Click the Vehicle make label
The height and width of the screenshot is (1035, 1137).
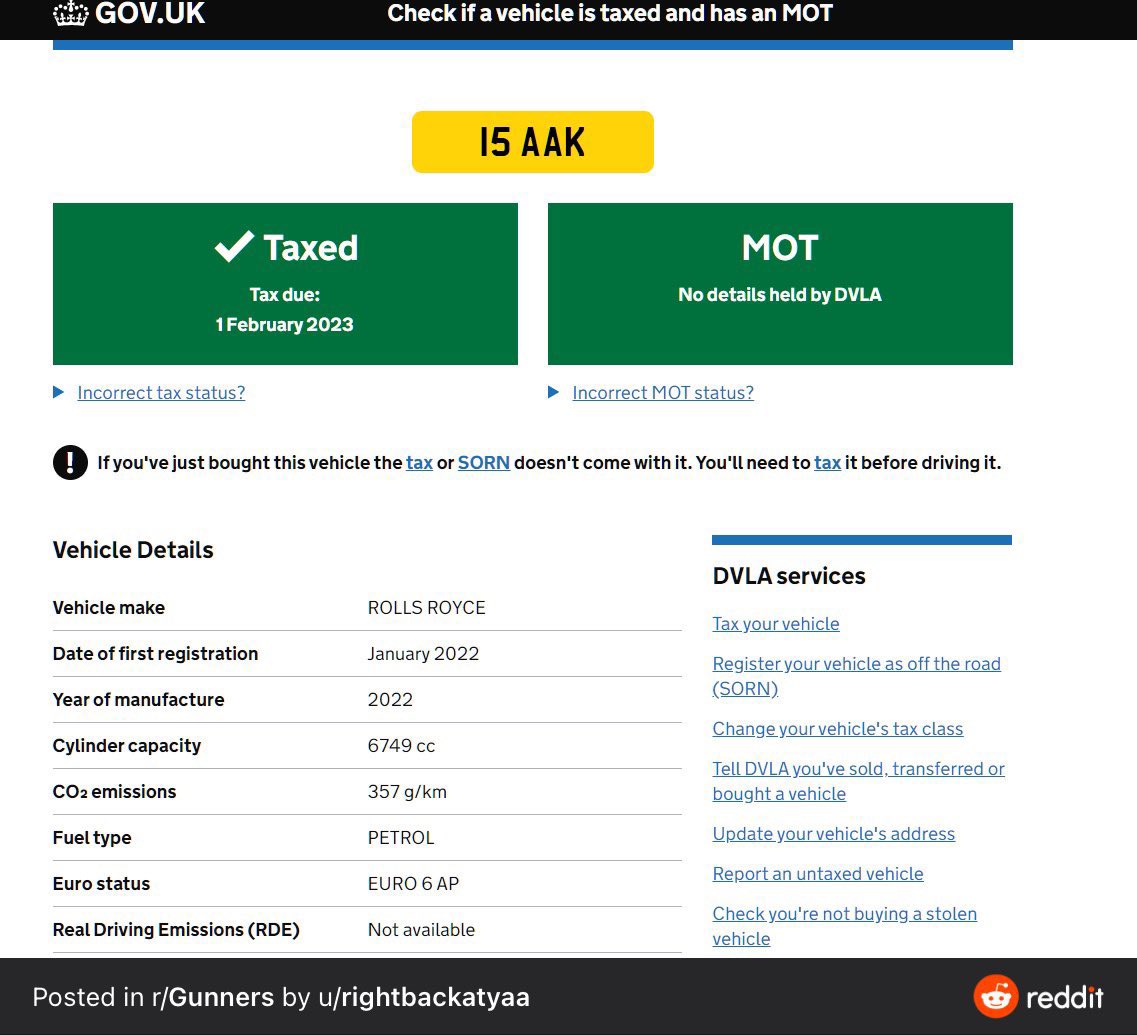[x=109, y=608]
